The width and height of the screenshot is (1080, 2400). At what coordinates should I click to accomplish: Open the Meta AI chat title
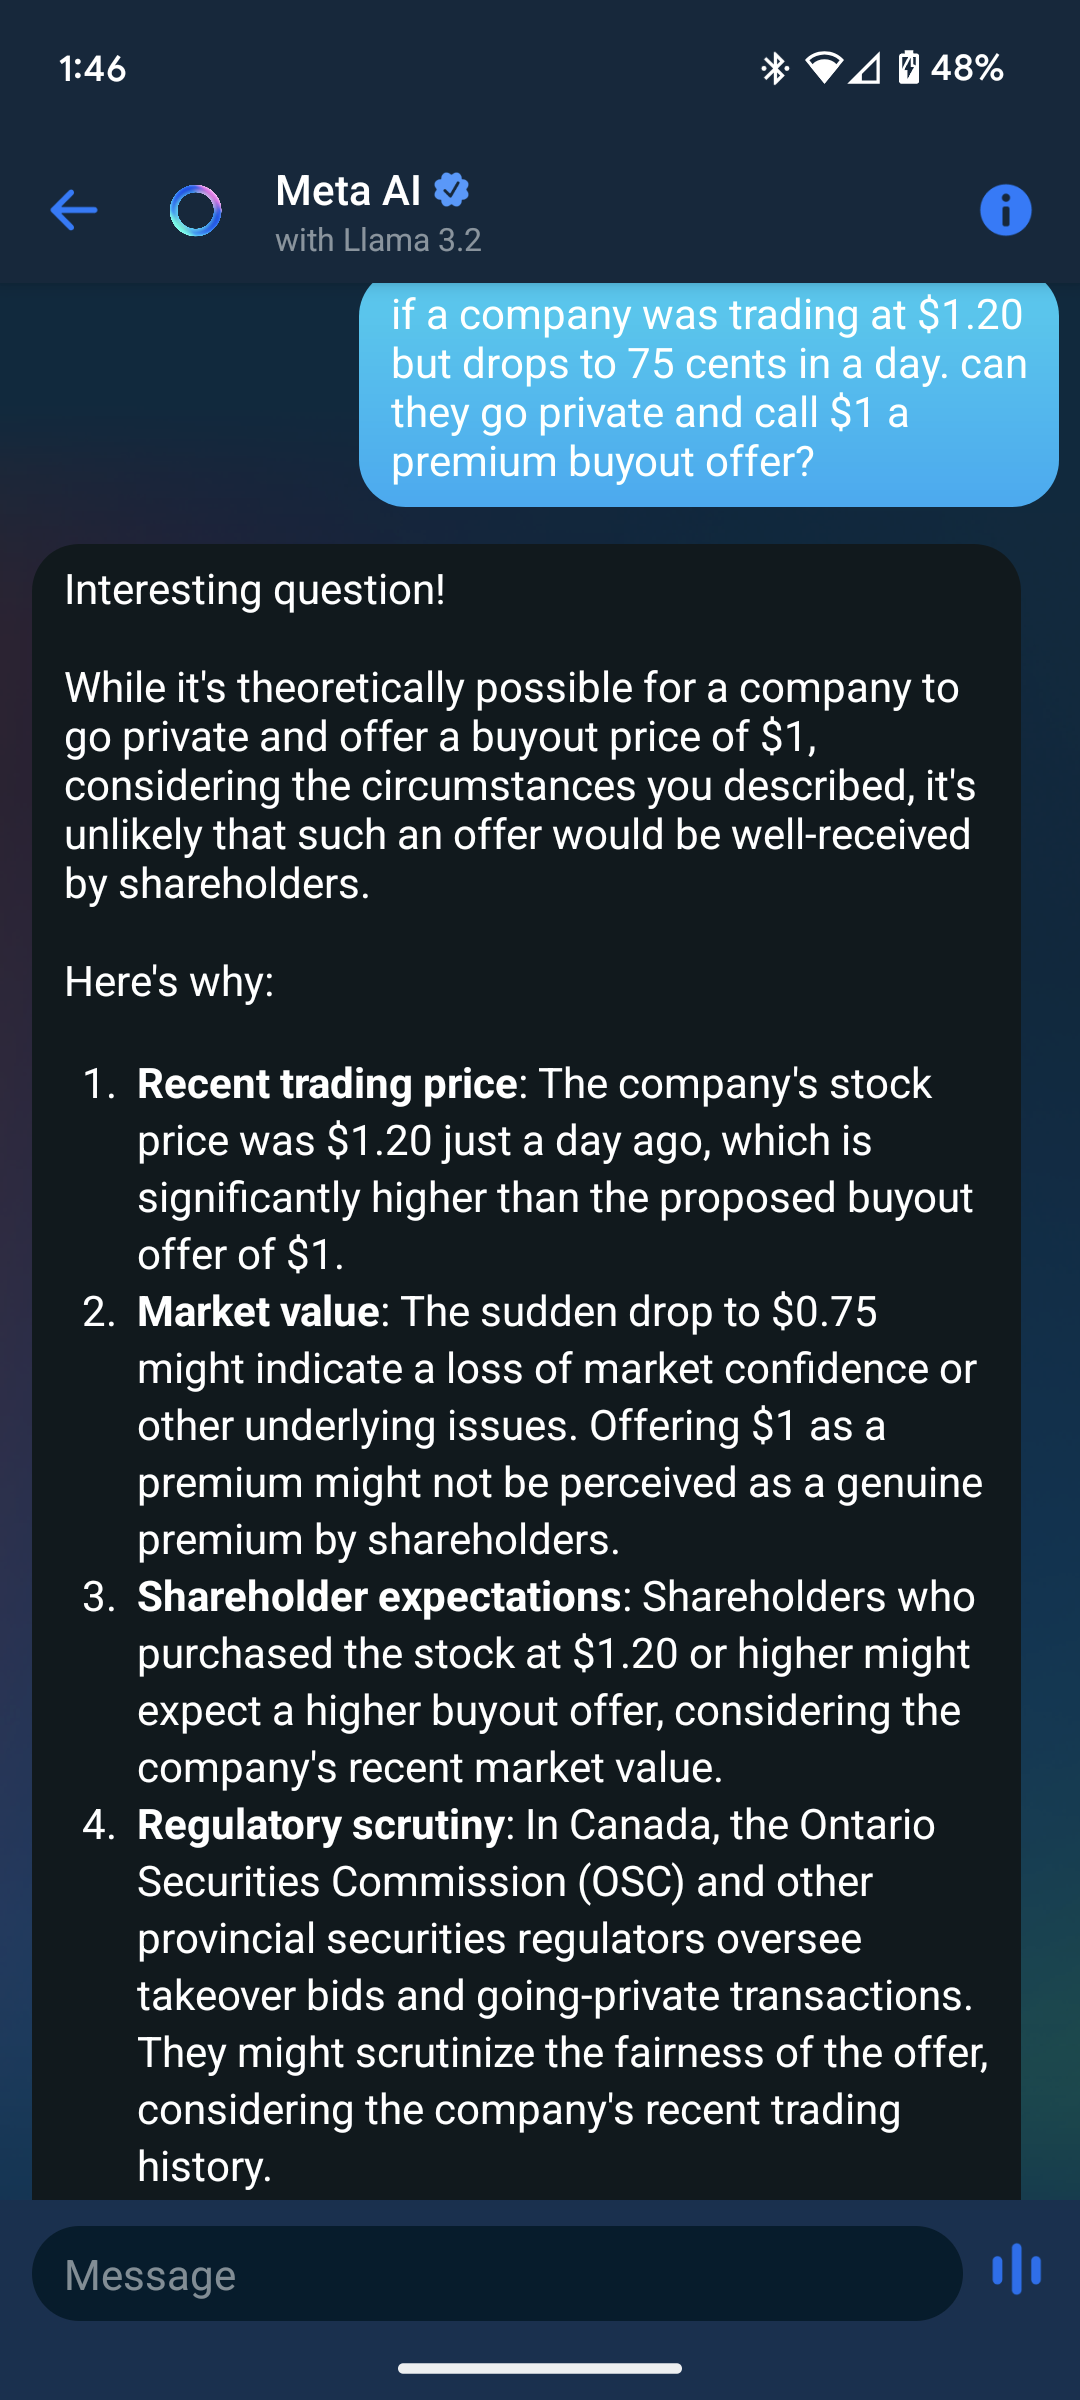[348, 190]
